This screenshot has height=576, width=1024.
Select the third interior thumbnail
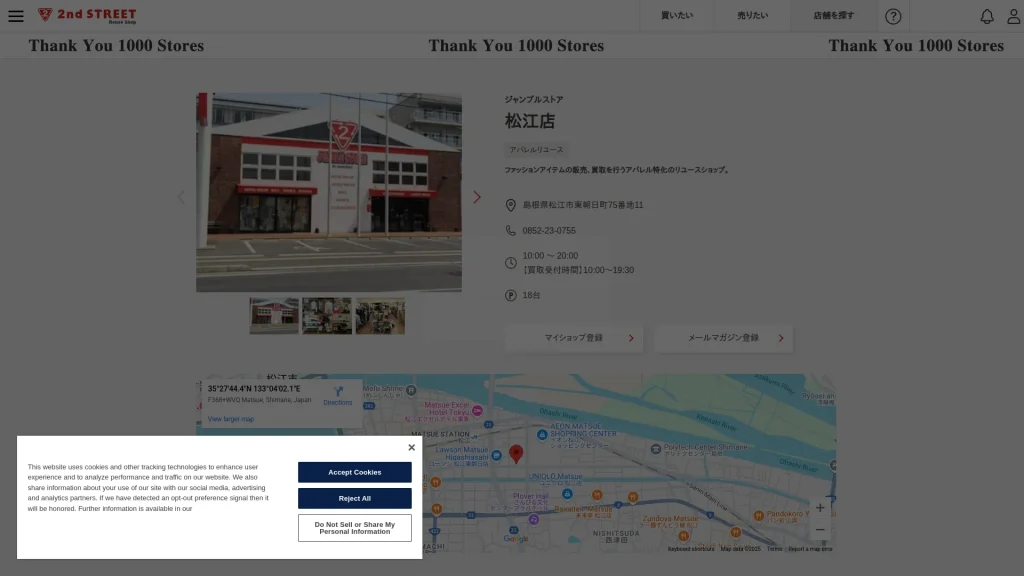pyautogui.click(x=380, y=316)
